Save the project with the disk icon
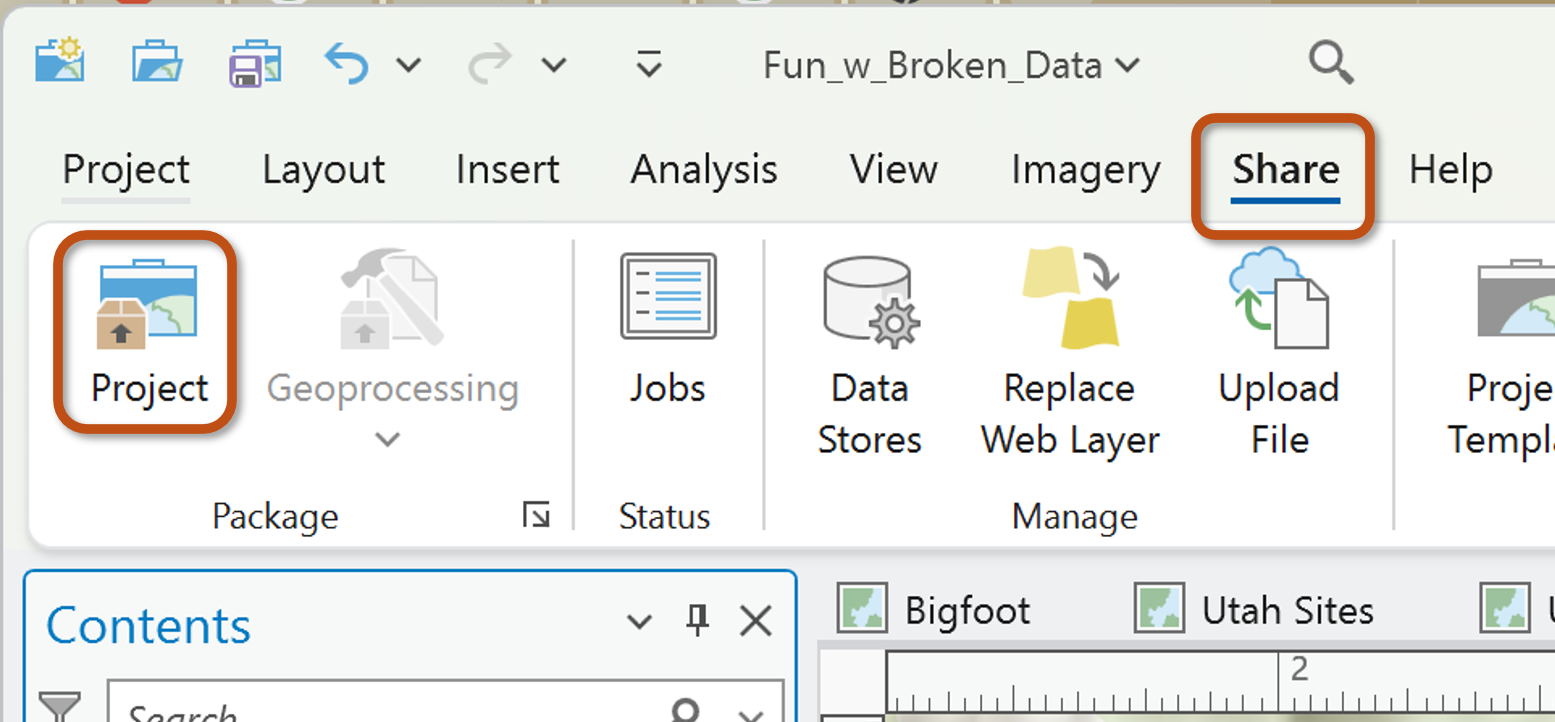 point(254,64)
